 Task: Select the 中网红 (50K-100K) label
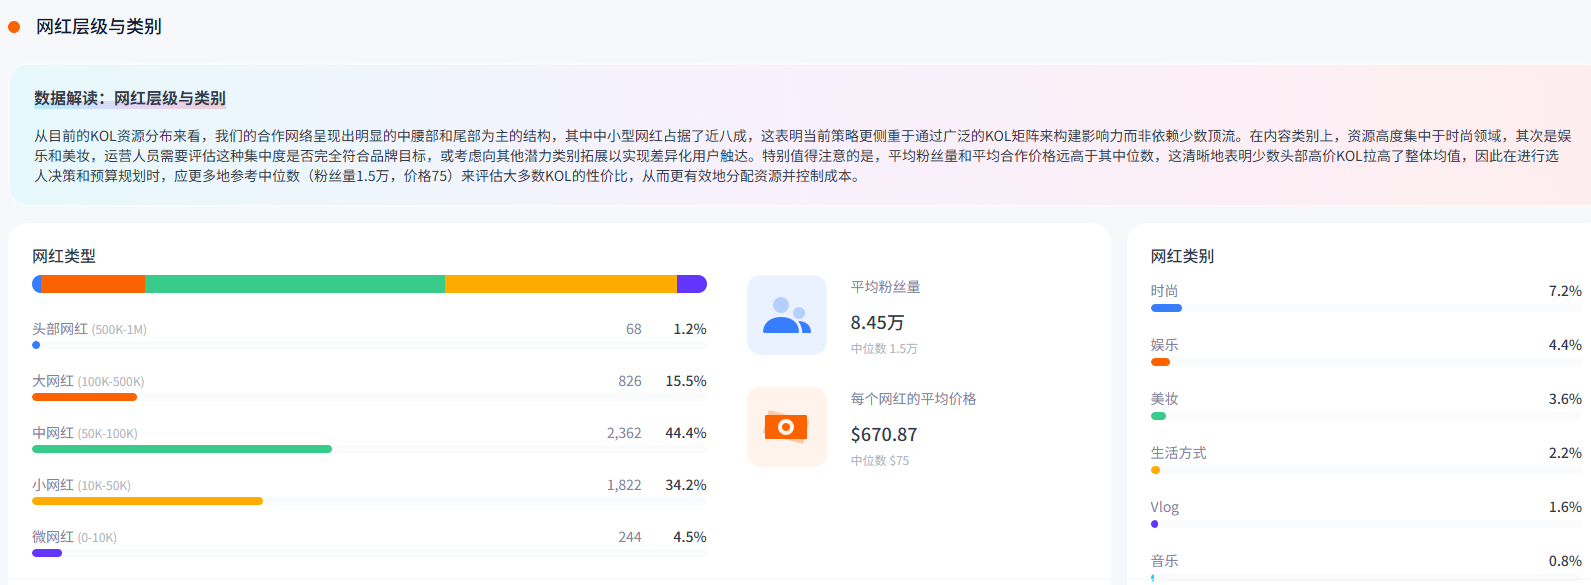(x=85, y=433)
